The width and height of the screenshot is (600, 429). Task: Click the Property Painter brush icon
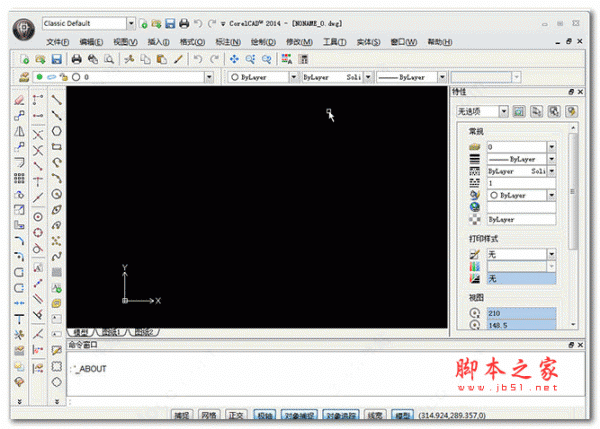click(x=178, y=59)
